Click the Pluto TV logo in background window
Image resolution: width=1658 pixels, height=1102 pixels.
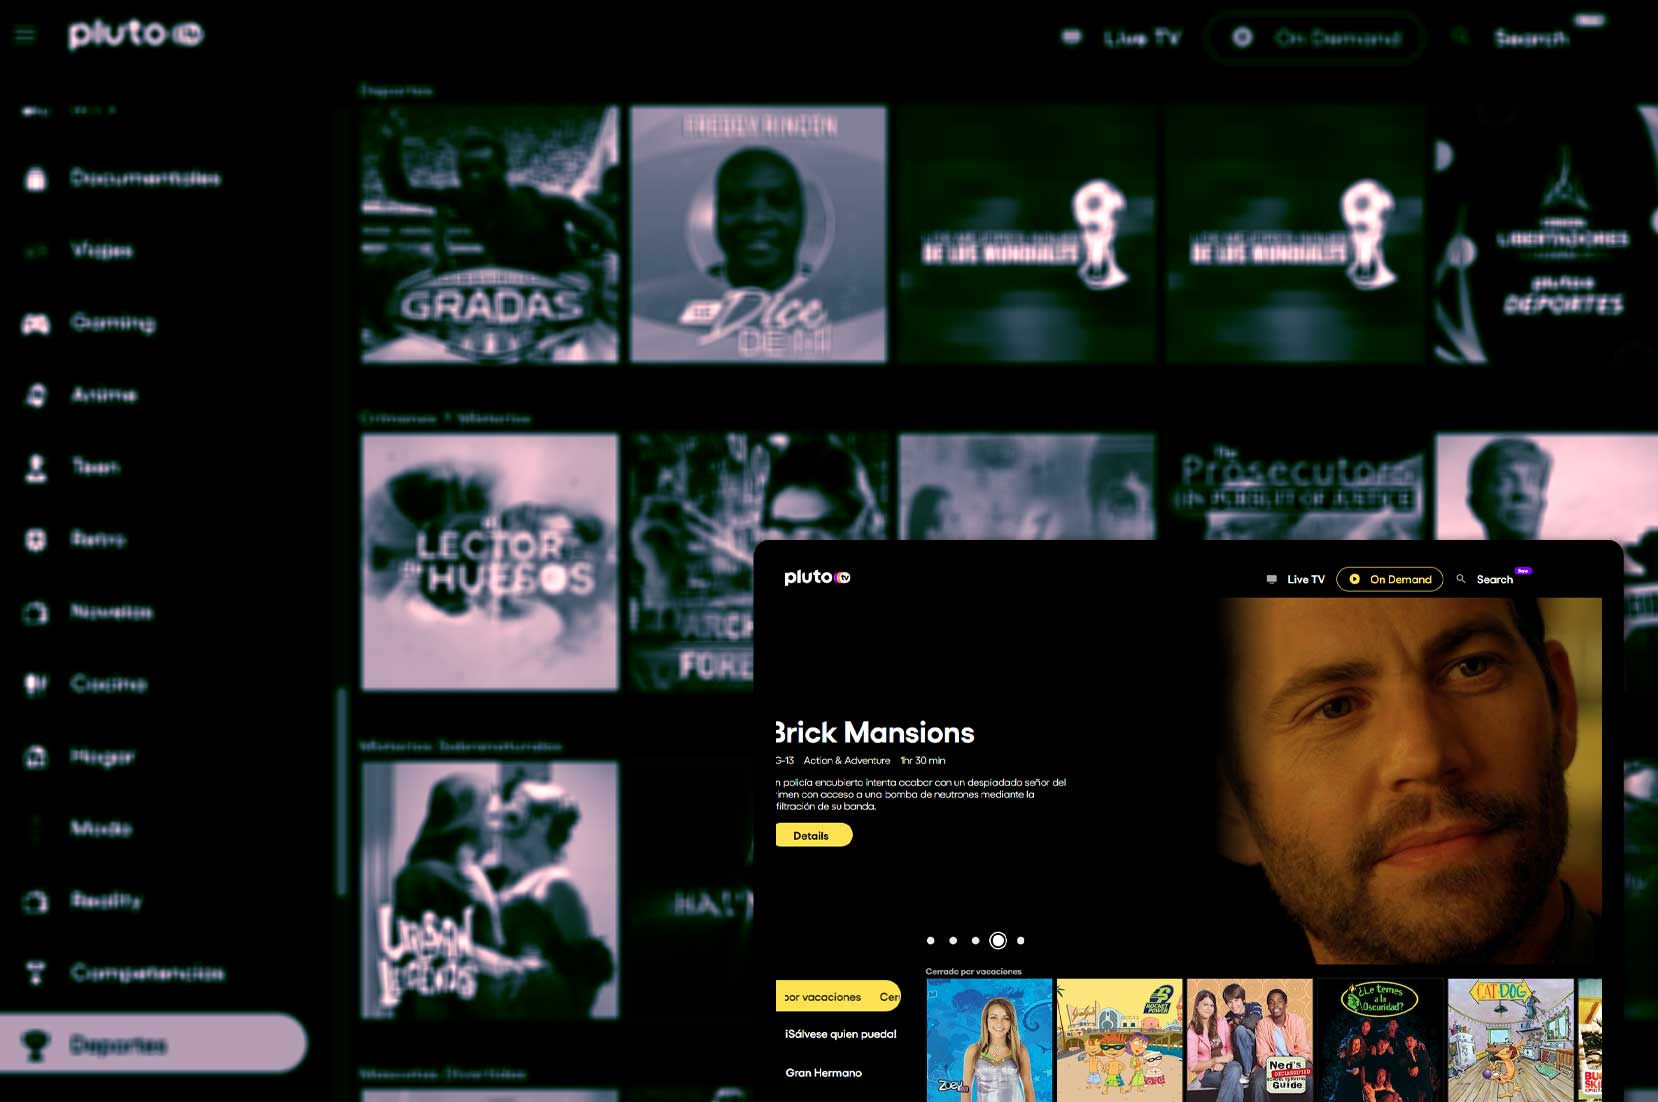click(136, 34)
